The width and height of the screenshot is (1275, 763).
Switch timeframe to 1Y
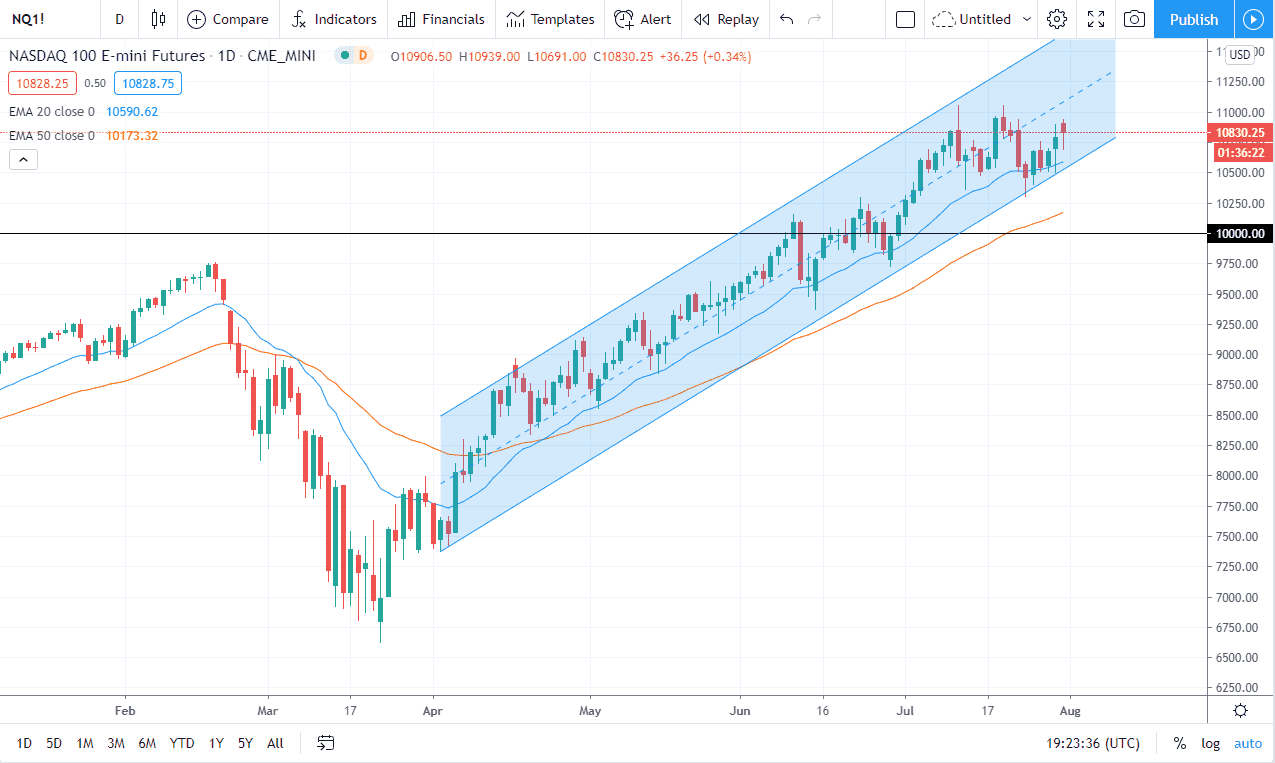[215, 743]
